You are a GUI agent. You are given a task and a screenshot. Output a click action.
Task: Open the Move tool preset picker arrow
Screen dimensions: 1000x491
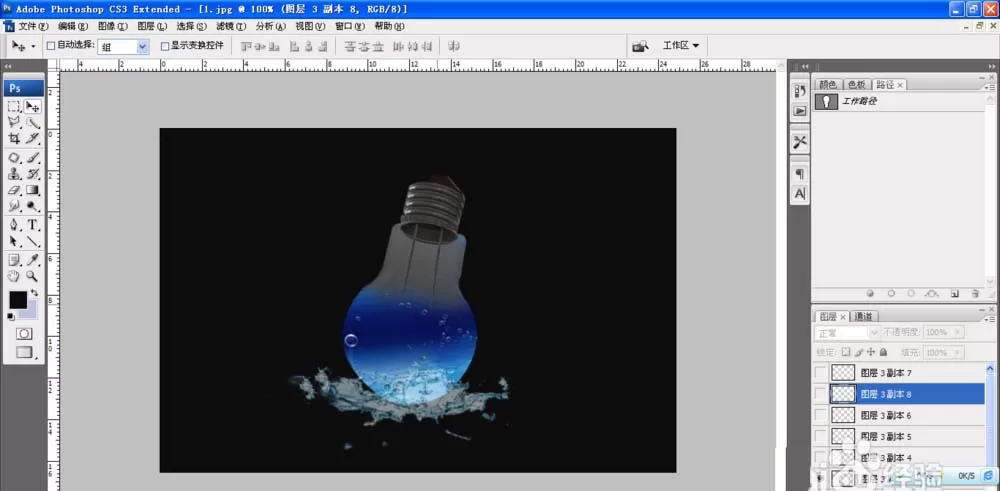point(33,47)
